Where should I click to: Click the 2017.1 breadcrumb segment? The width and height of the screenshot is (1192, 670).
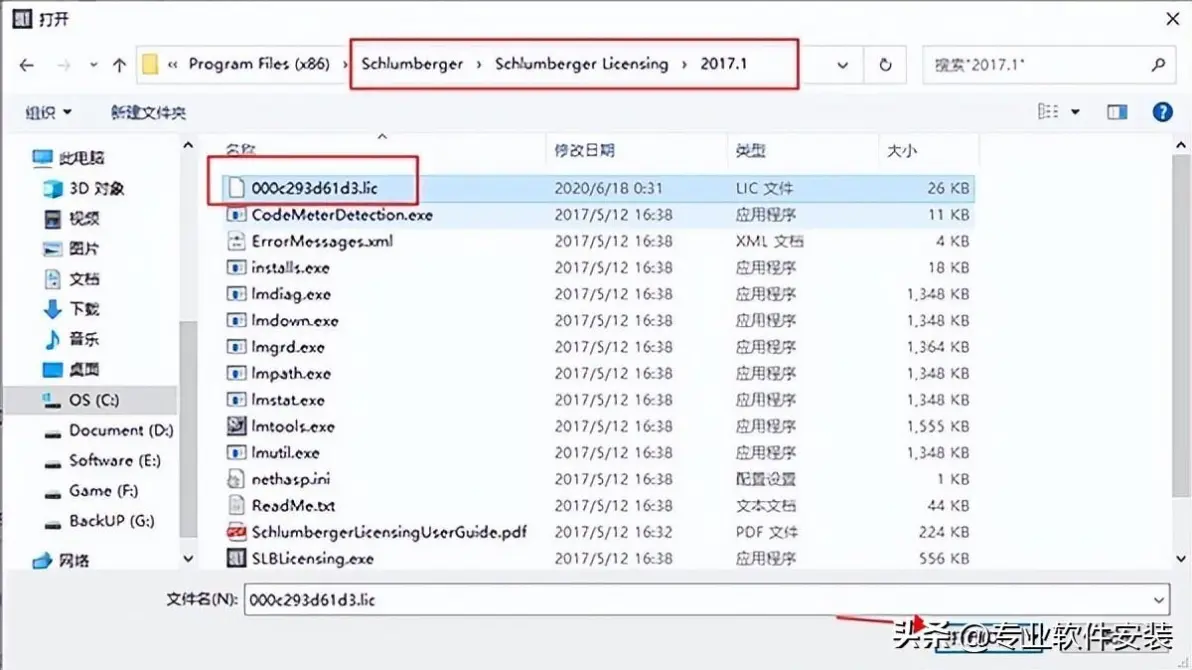723,64
